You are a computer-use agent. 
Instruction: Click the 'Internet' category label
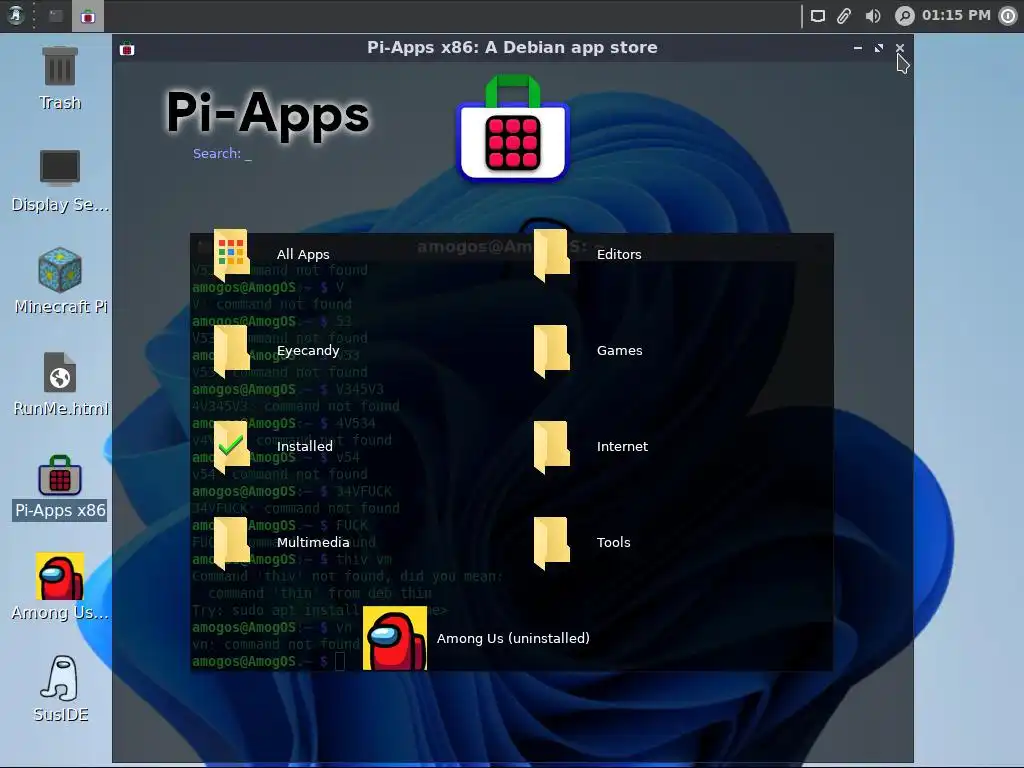pyautogui.click(x=622, y=447)
